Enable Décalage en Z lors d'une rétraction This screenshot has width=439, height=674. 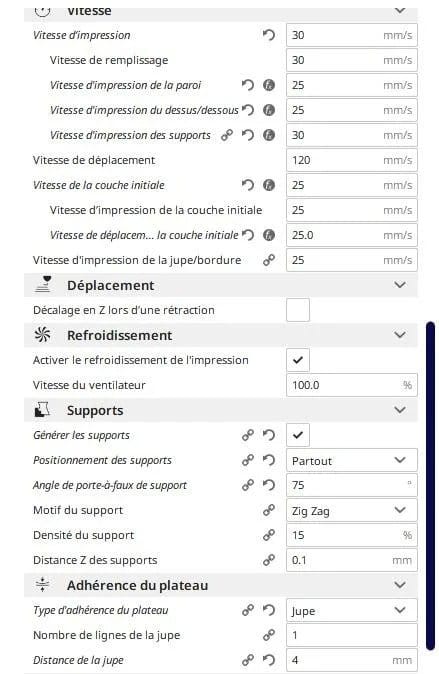point(298,310)
